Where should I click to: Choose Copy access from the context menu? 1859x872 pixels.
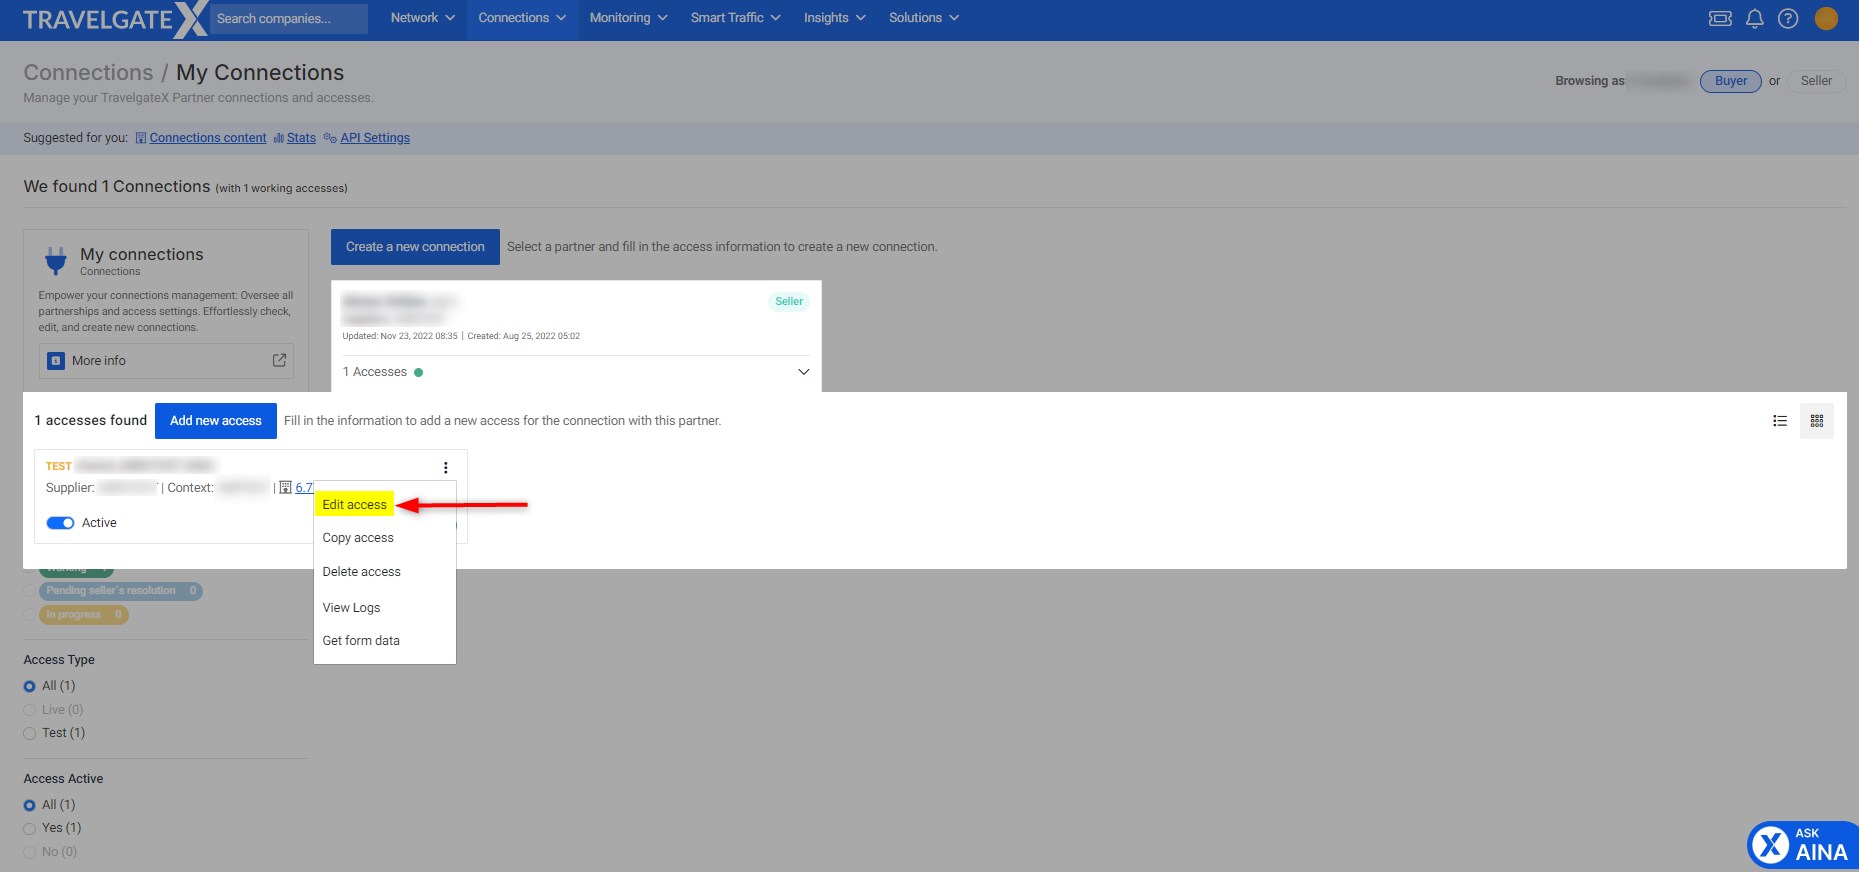pos(358,538)
